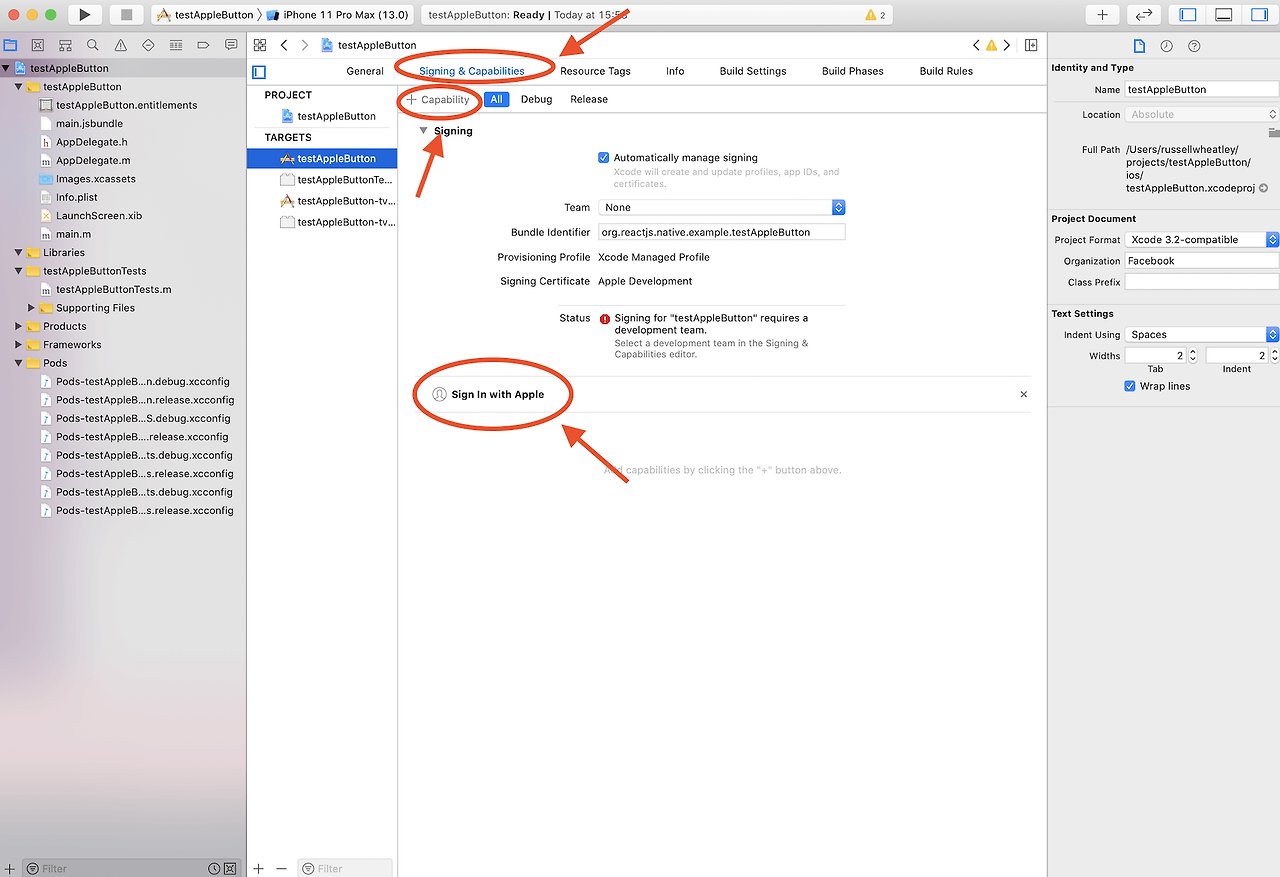Hide the inspectors panel
The width and height of the screenshot is (1280, 877).
coord(1258,15)
